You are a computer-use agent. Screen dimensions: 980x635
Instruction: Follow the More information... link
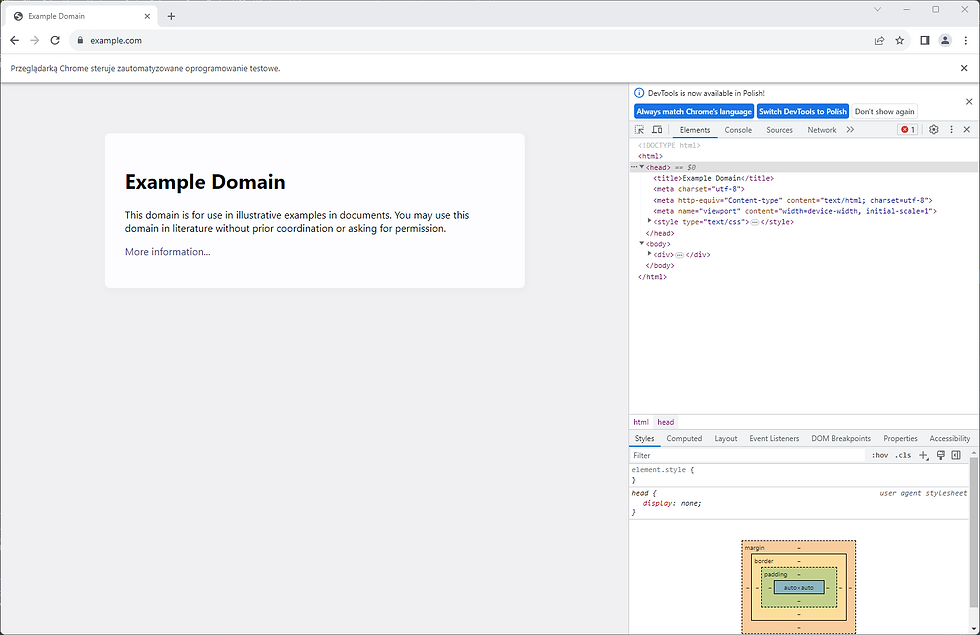pos(168,252)
